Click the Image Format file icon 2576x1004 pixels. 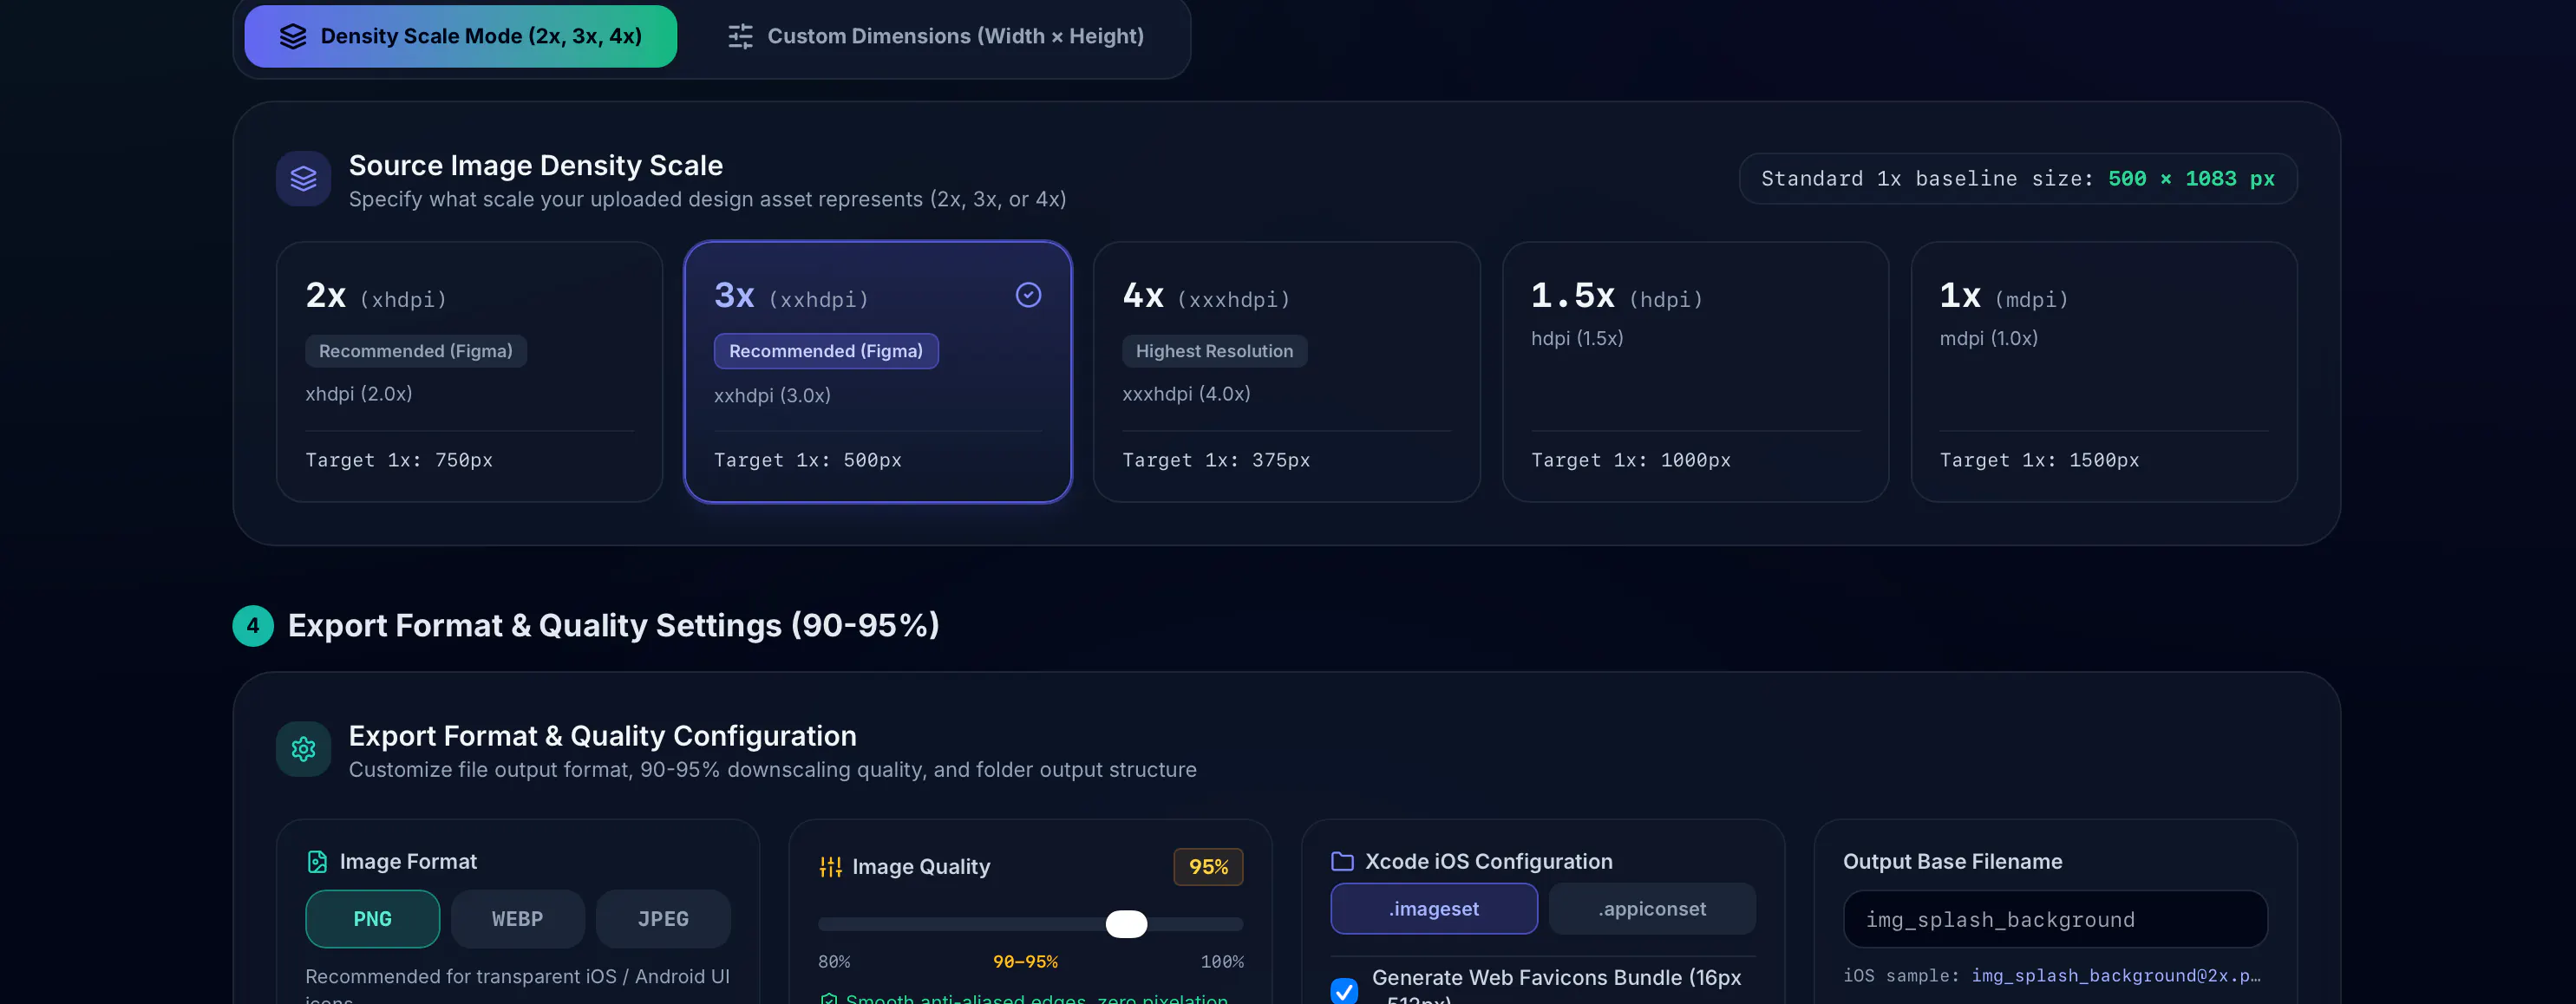tap(317, 862)
